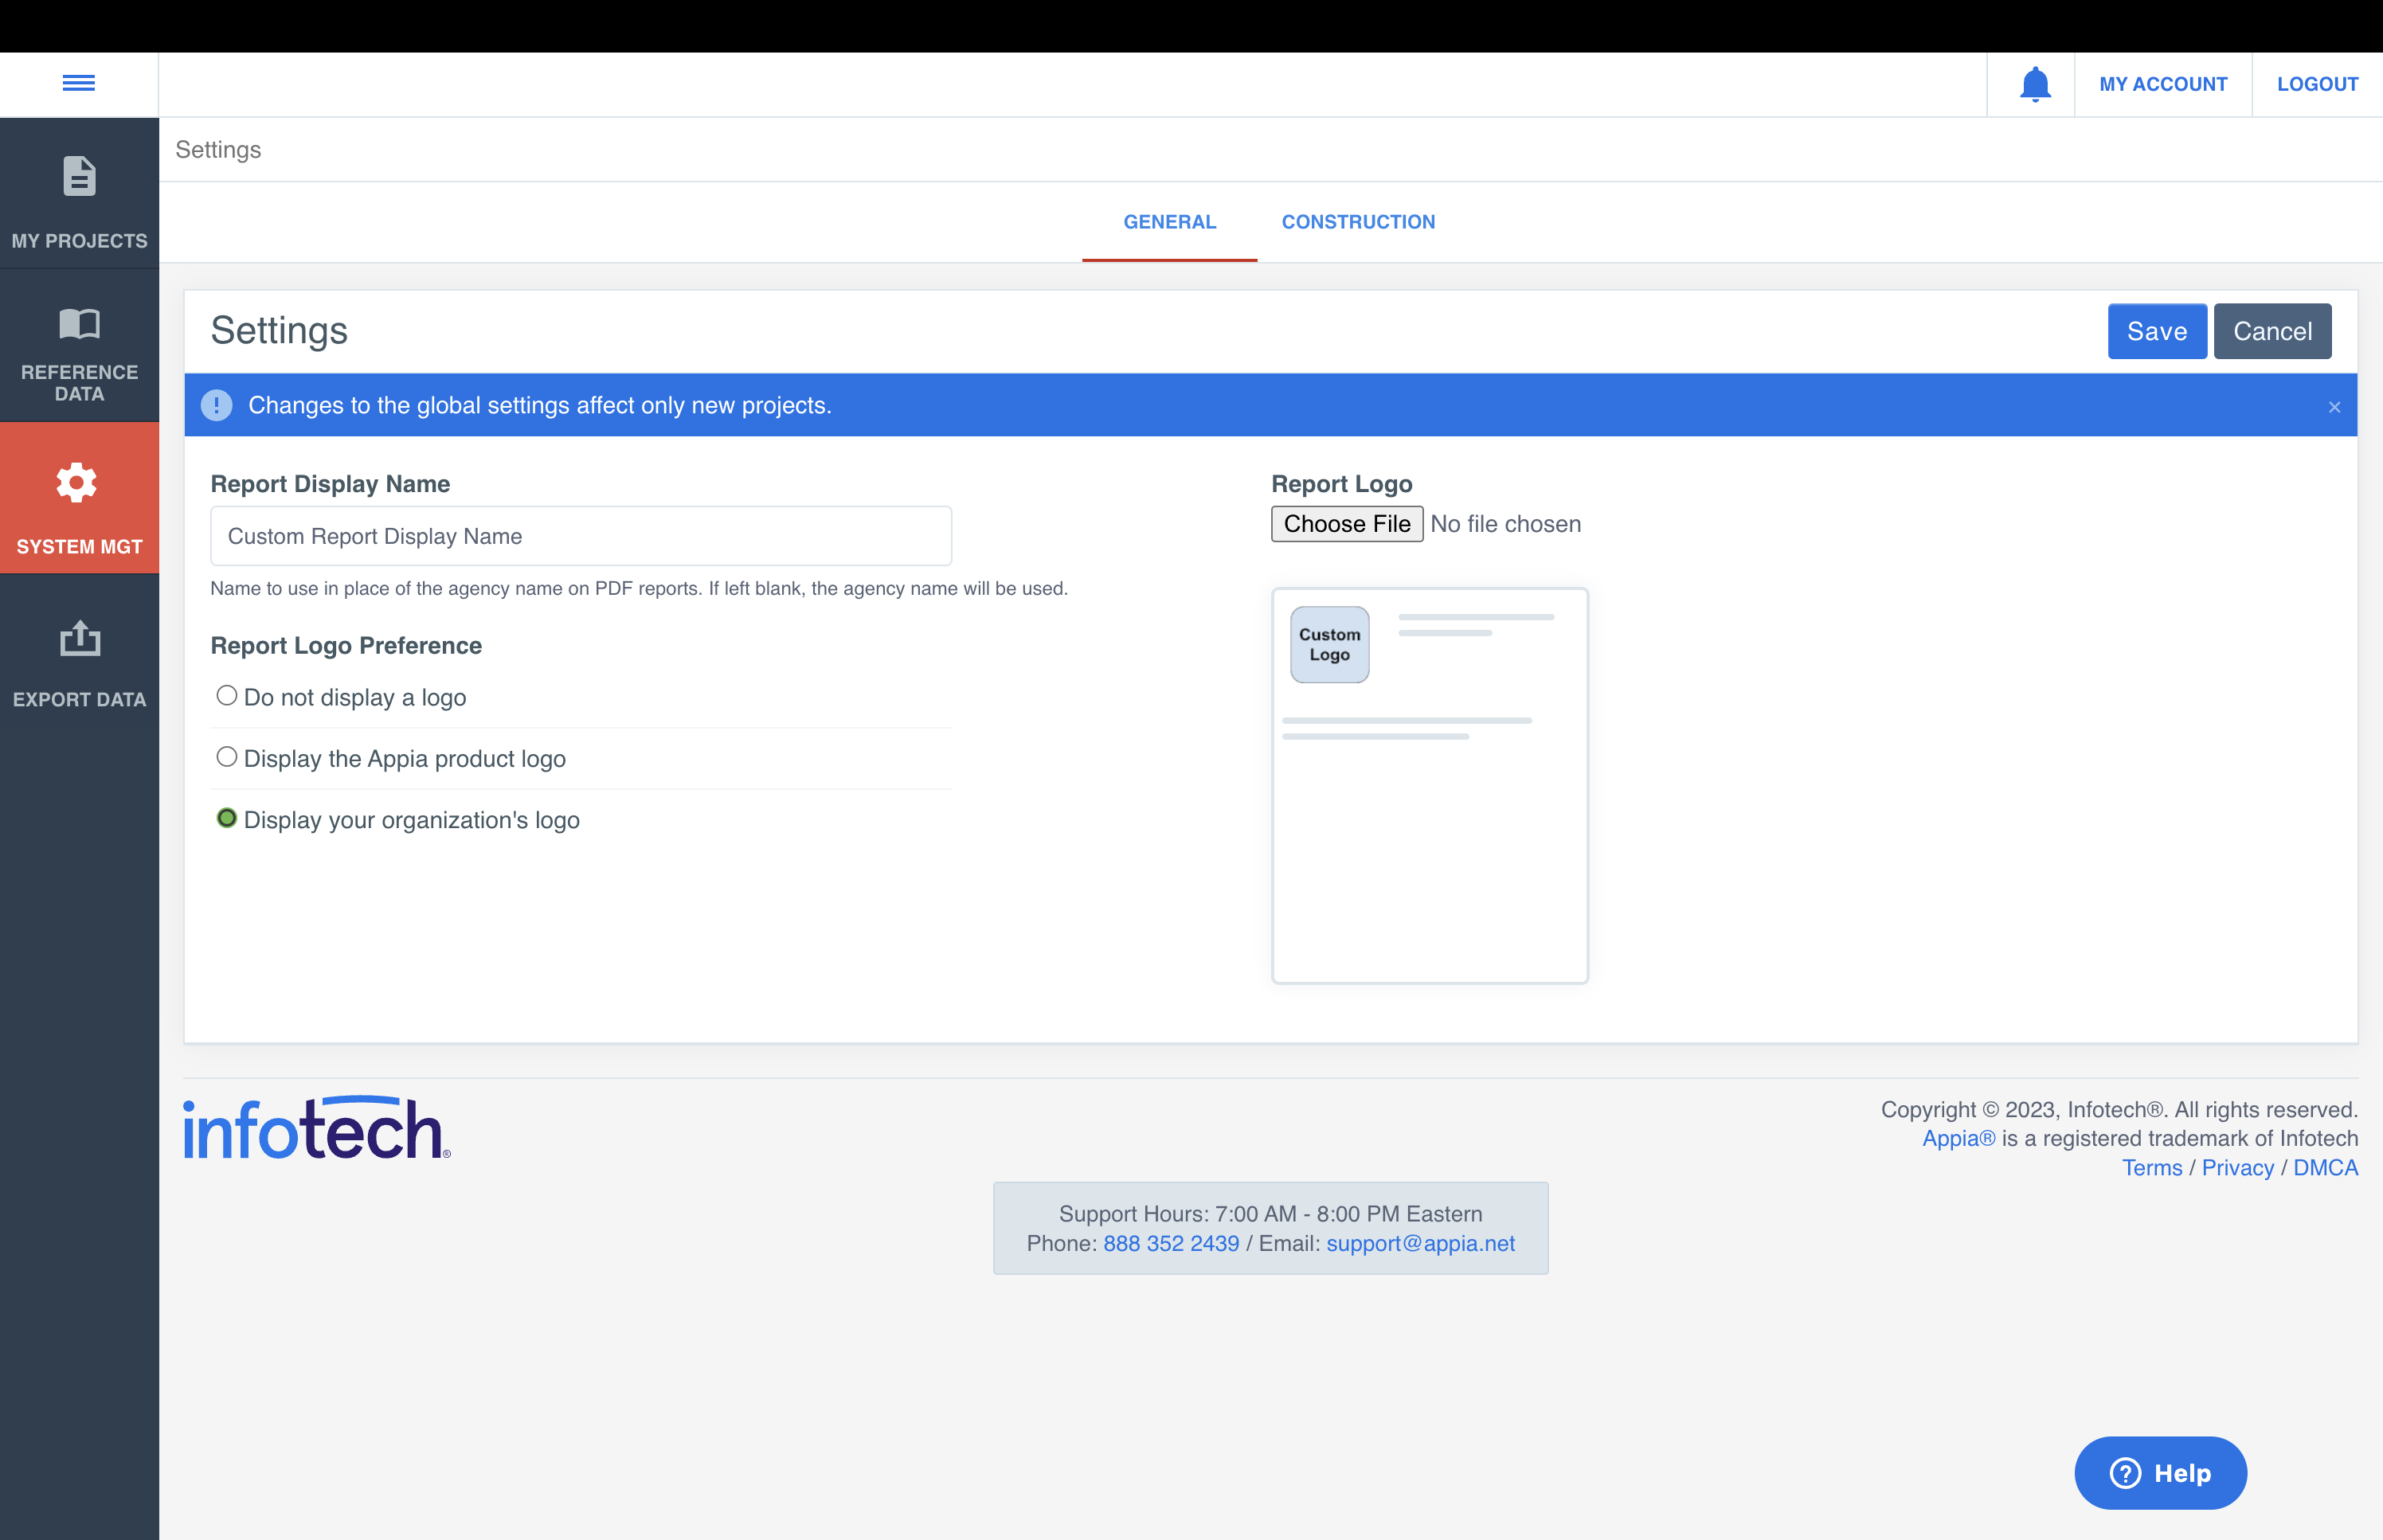Dismiss the blue info banner
Screen dimensions: 2383x1540
pyautogui.click(x=2334, y=407)
